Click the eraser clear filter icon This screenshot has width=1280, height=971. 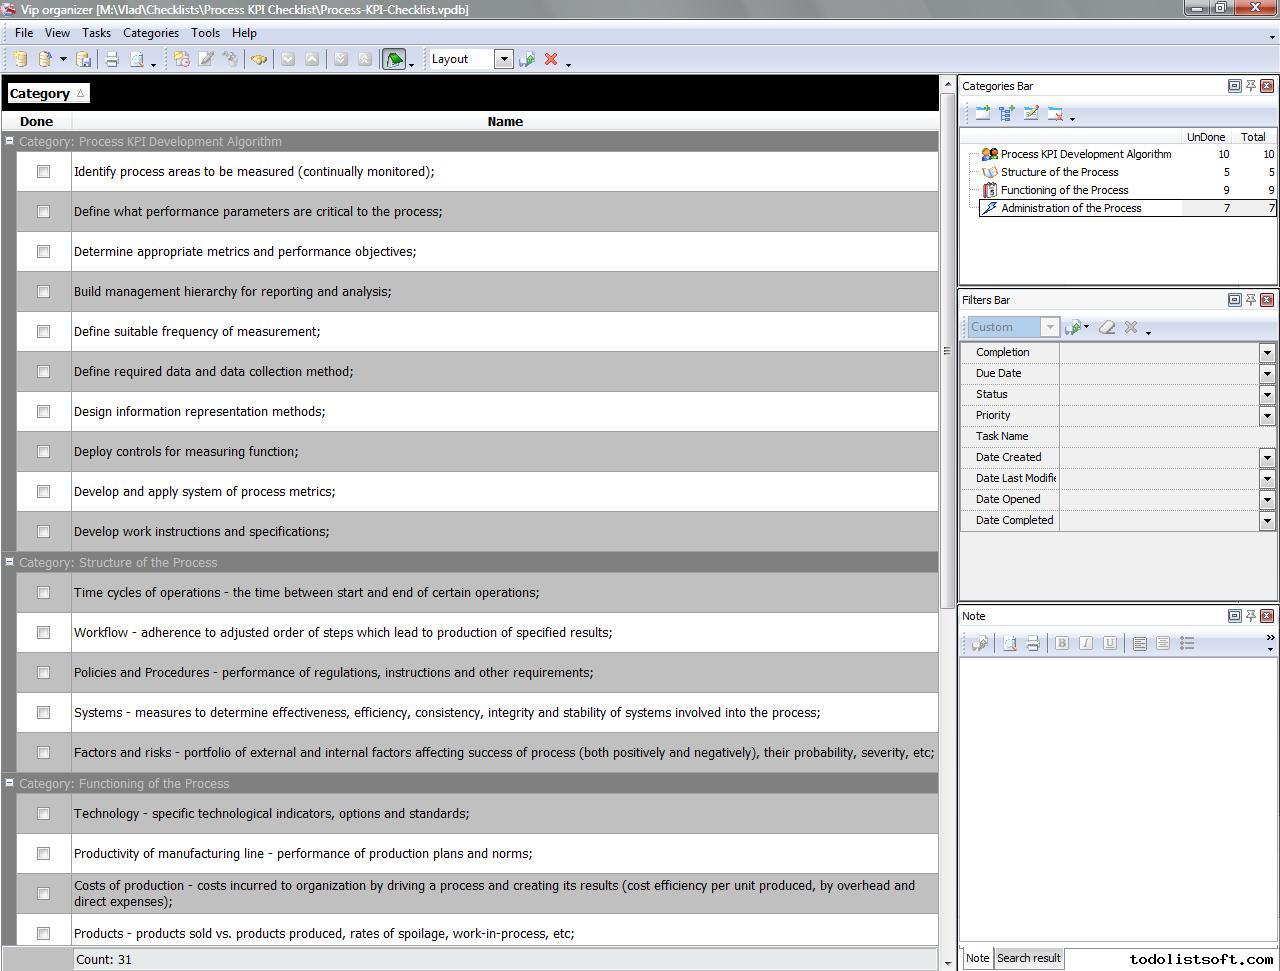point(1106,327)
